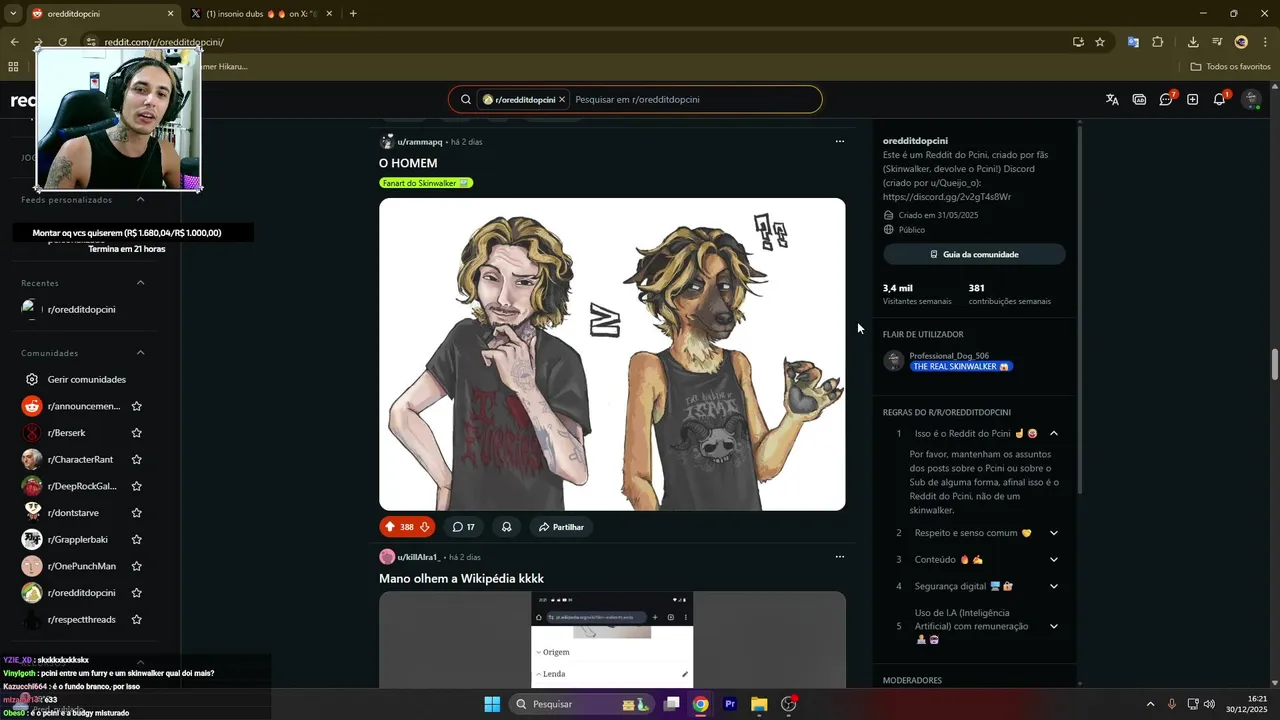Bookmark this page with the star icon
Viewport: 1280px width, 720px height.
[1100, 42]
